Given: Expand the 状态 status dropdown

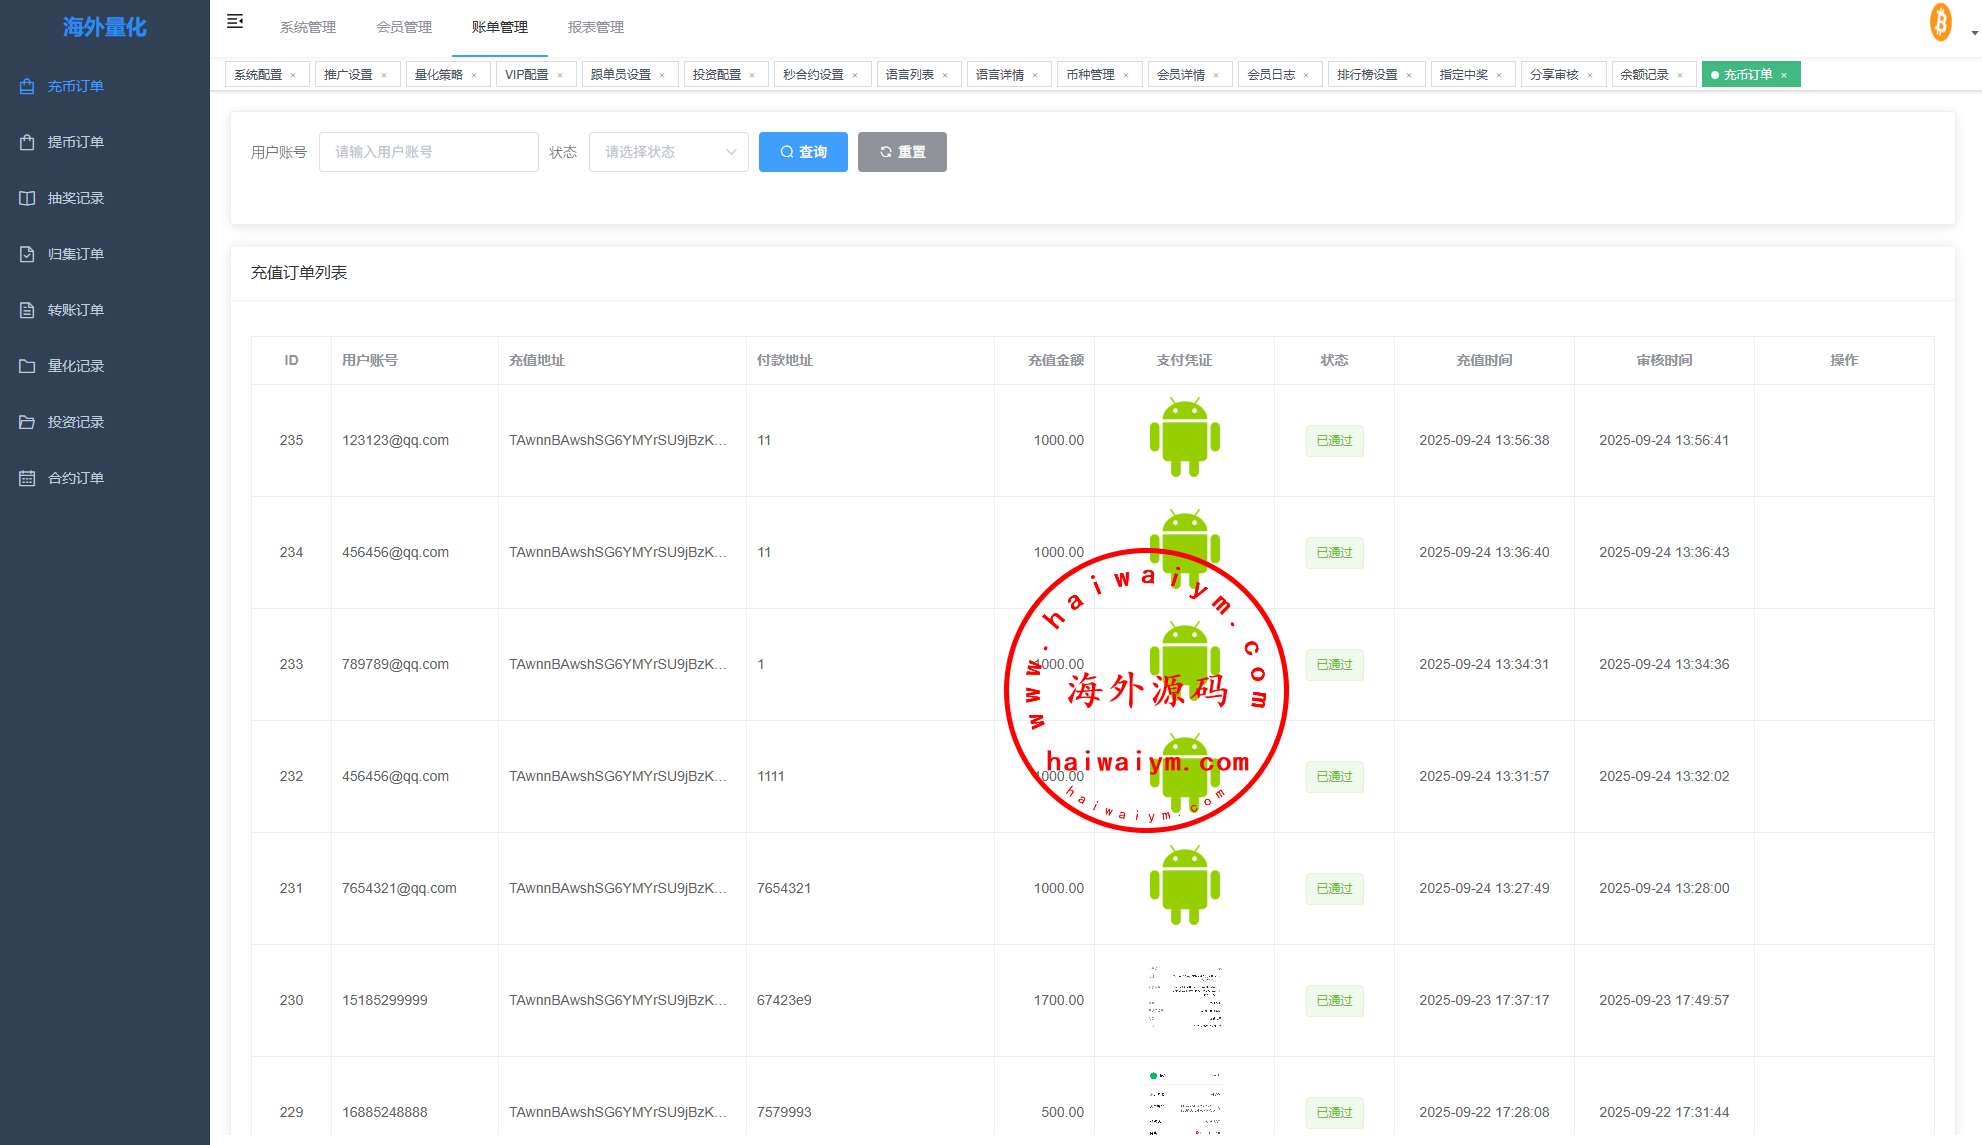Looking at the screenshot, I should coord(668,152).
